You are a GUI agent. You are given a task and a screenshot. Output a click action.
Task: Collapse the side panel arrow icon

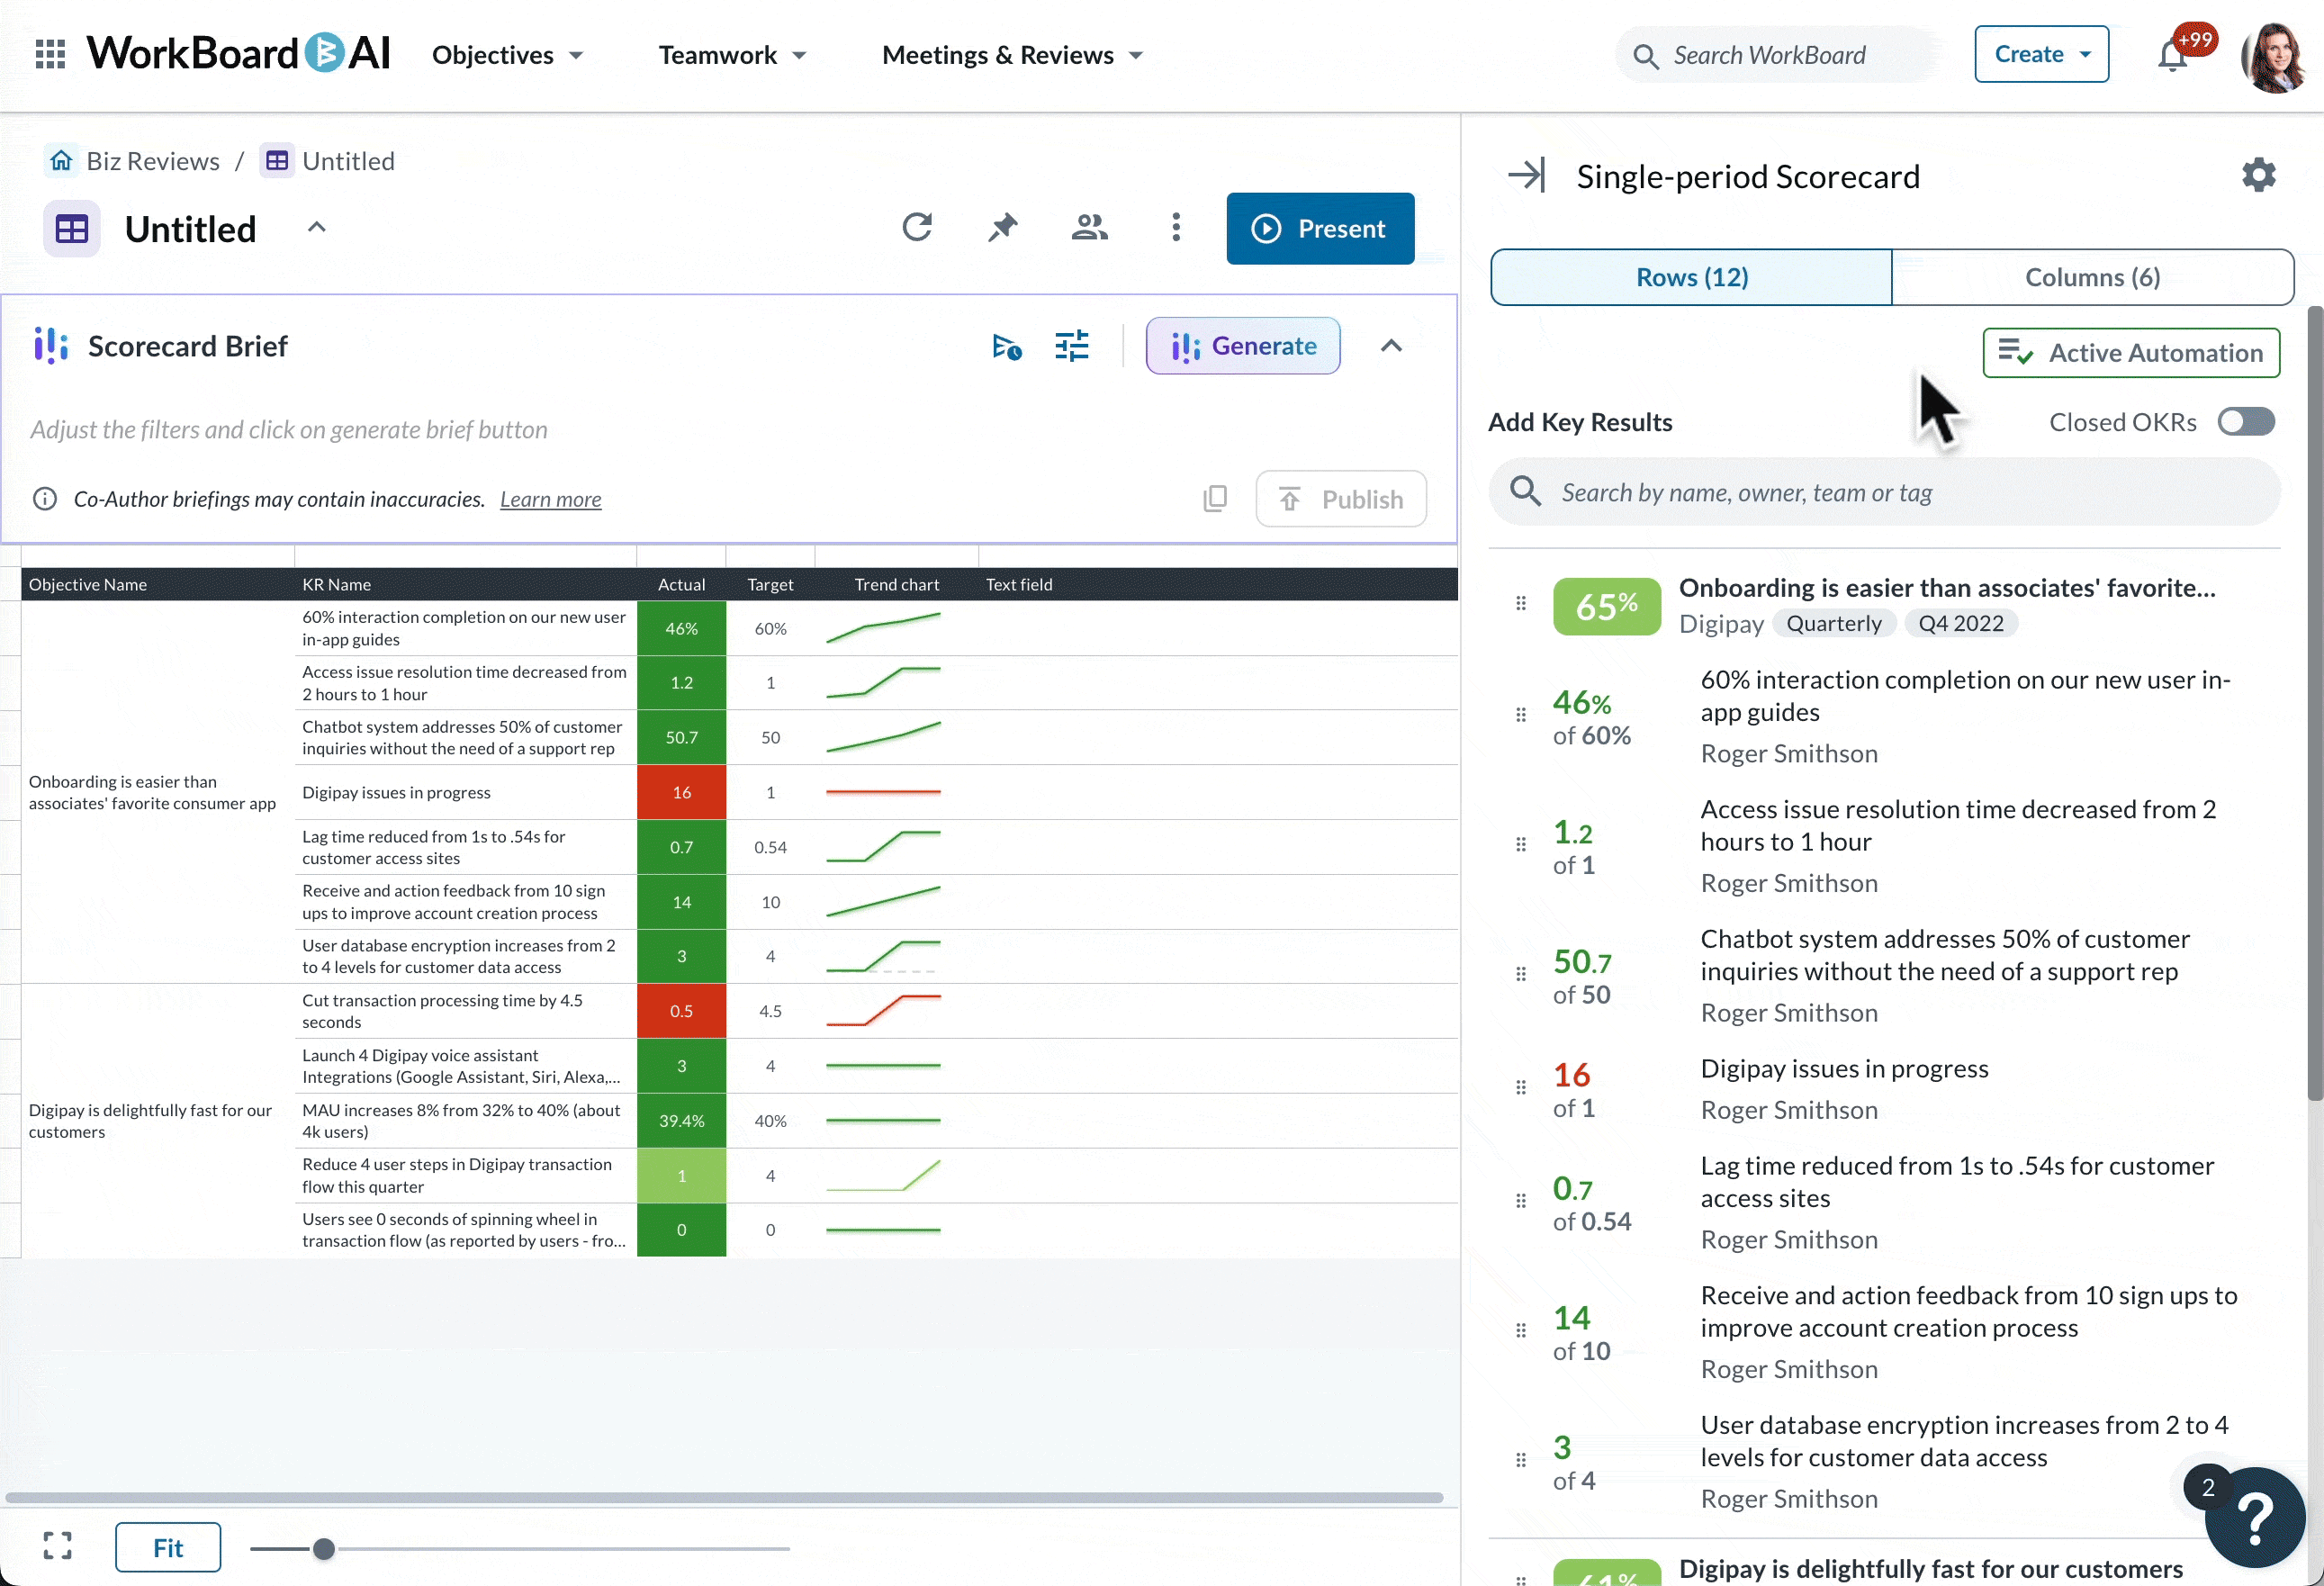pyautogui.click(x=1527, y=175)
